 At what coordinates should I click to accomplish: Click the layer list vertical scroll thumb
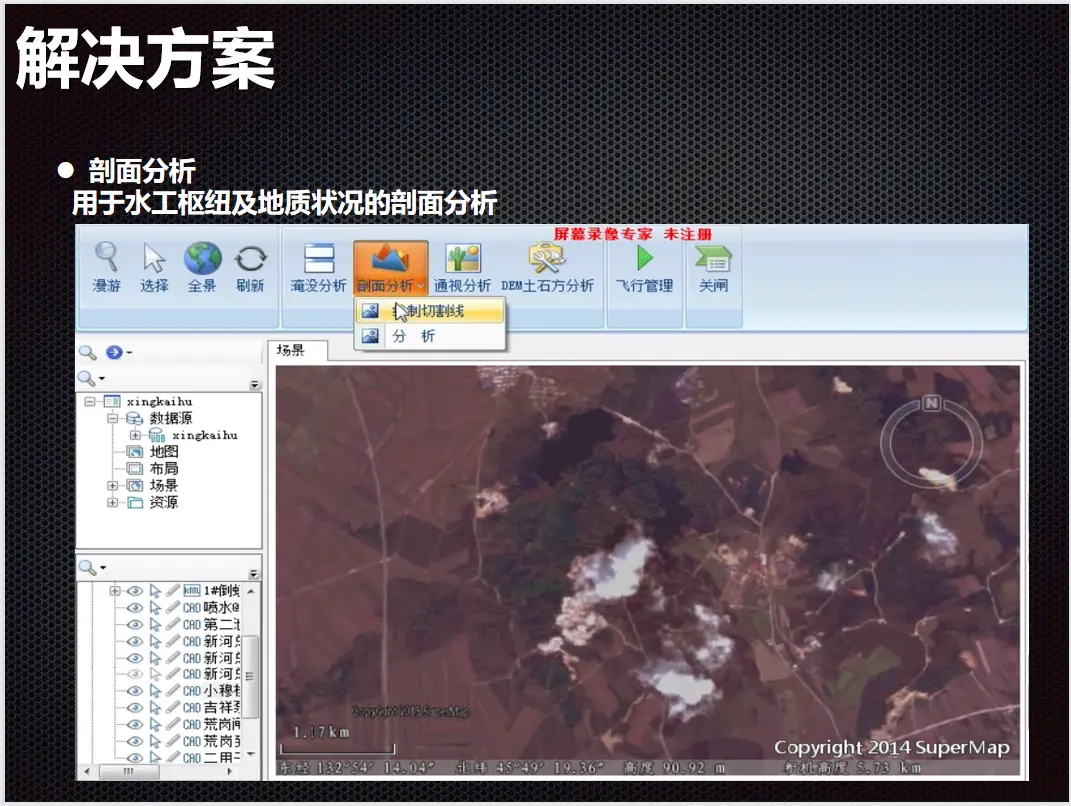[x=251, y=676]
